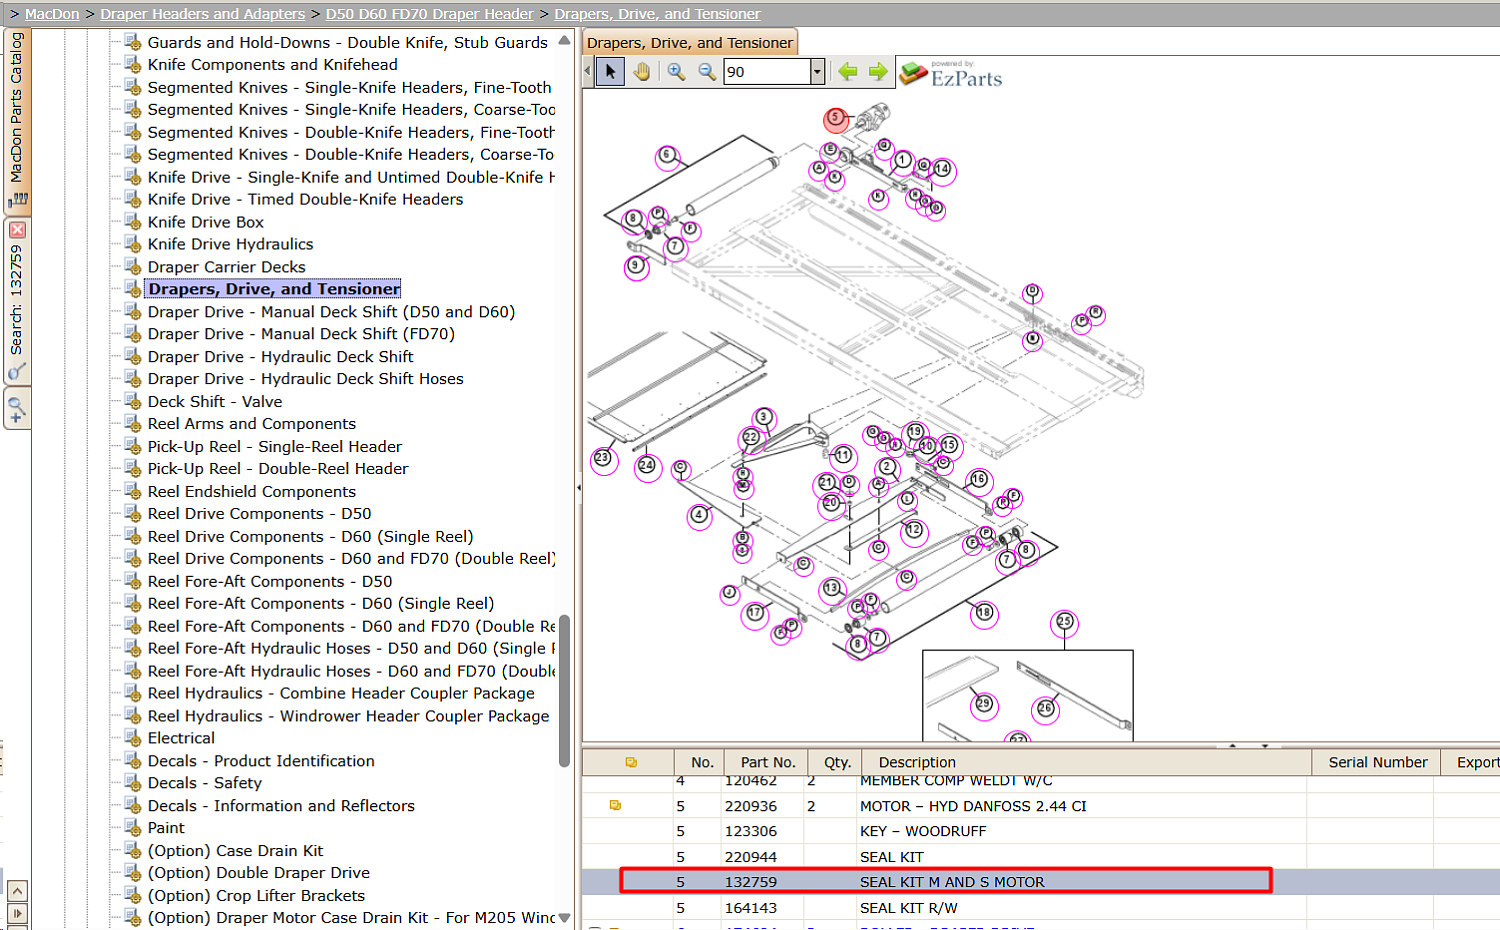Image resolution: width=1500 pixels, height=930 pixels.
Task: Click the page icon beside Draper Drive - Hydraulic Deck Shift
Action: (132, 357)
